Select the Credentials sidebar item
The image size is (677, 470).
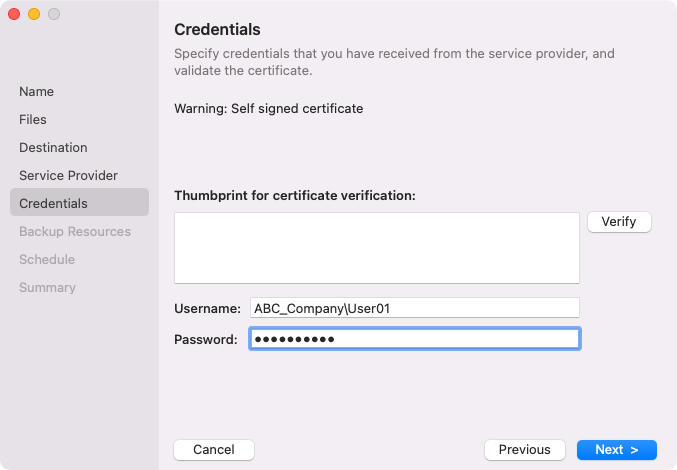click(x=53, y=204)
